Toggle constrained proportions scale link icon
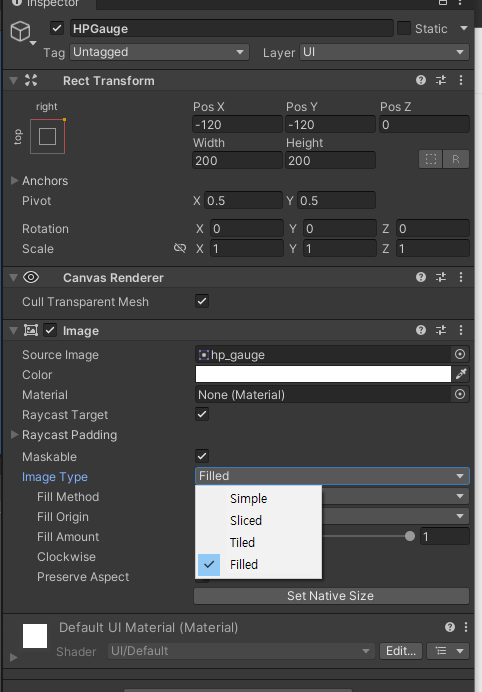The image size is (482, 692). pos(180,248)
